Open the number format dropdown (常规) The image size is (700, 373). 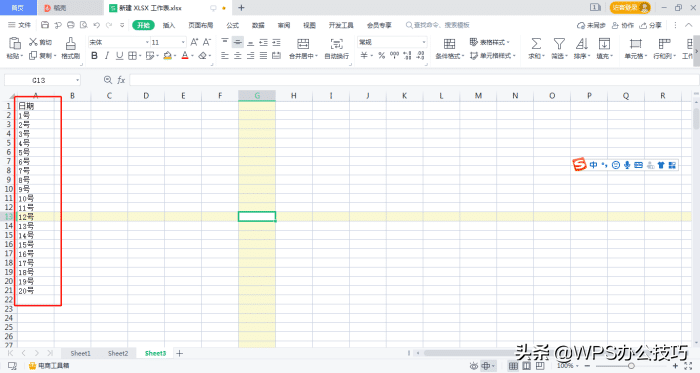coord(424,42)
